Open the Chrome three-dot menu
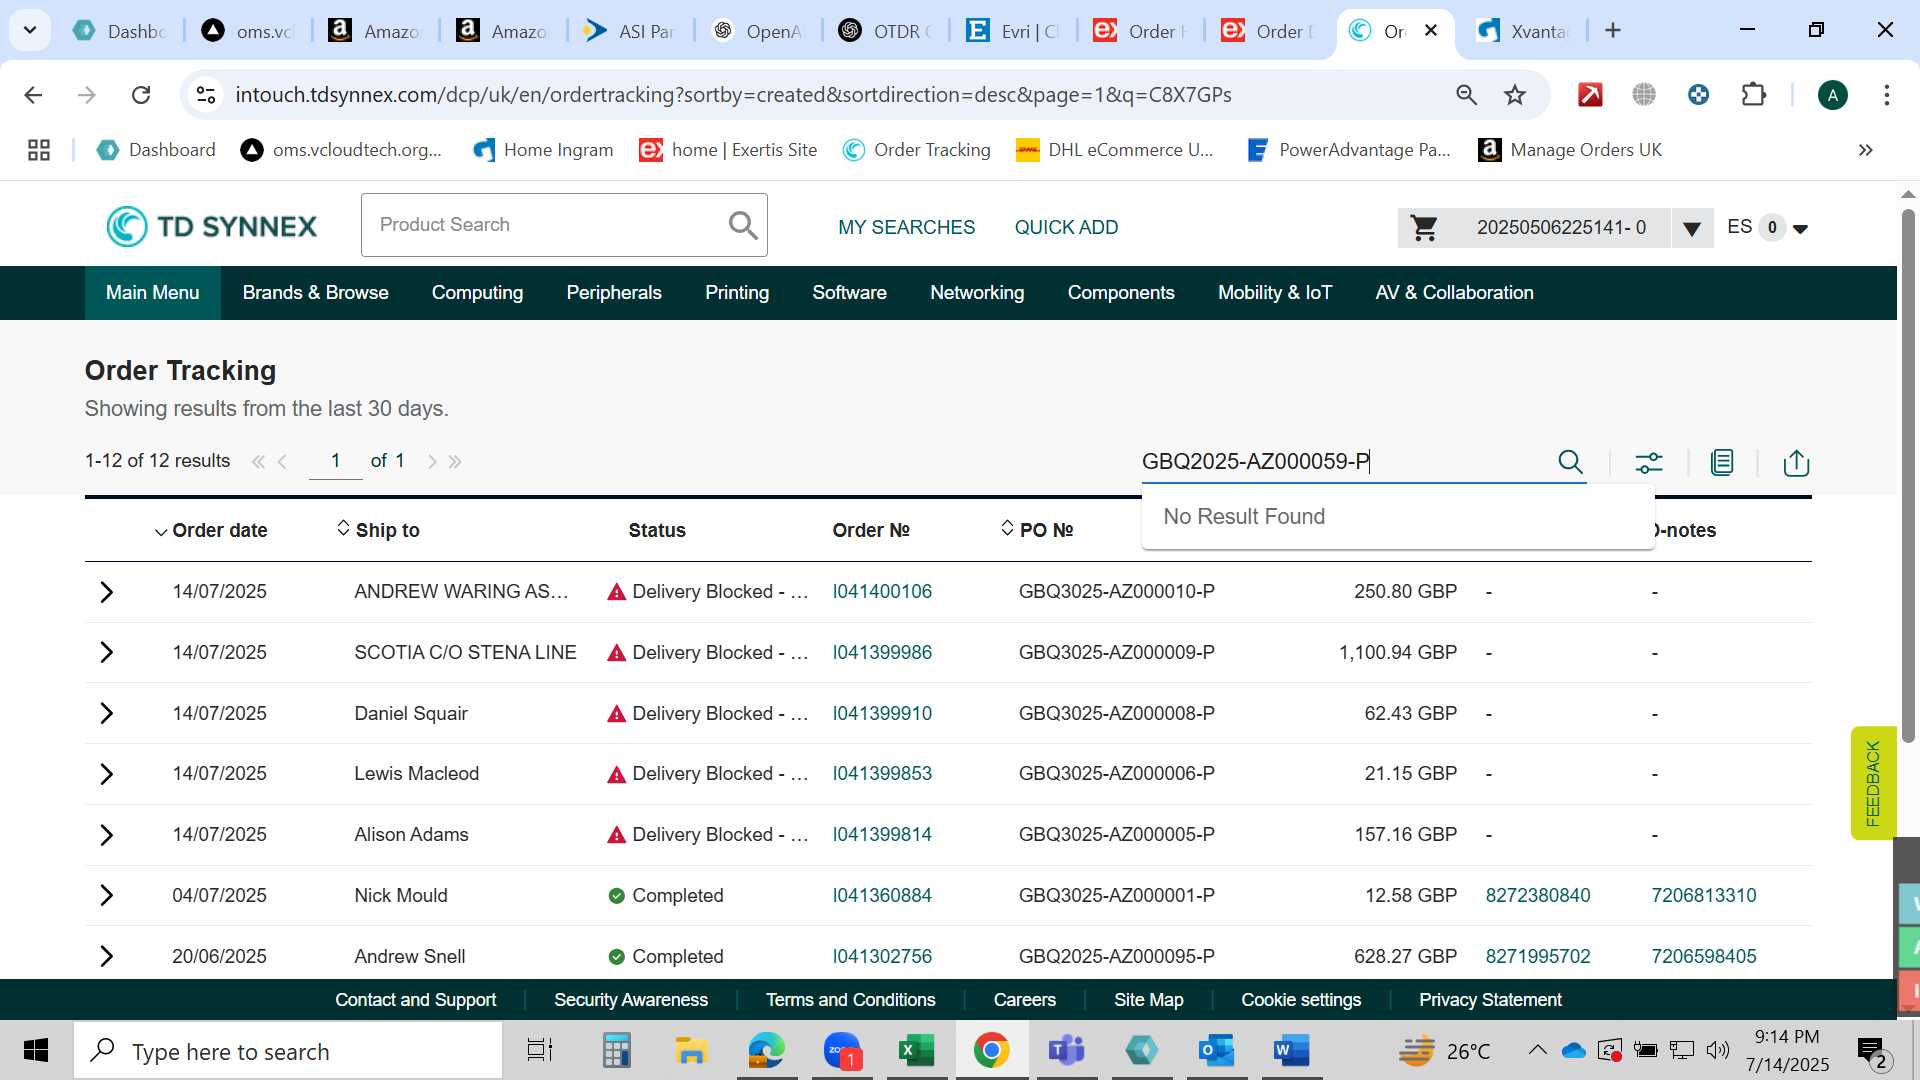1920x1080 pixels. (x=1886, y=95)
